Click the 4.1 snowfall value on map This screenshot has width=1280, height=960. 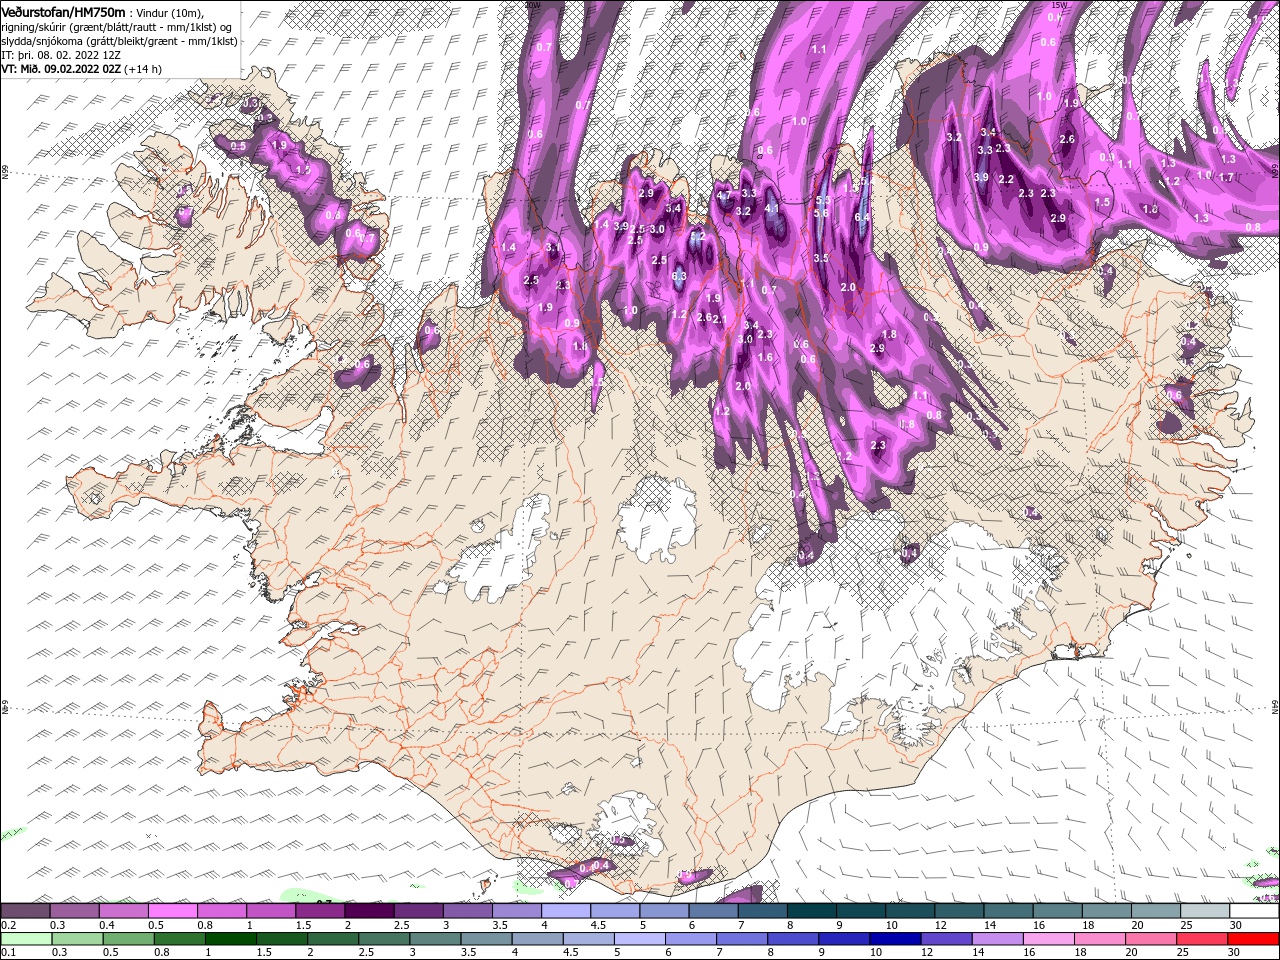pos(771,209)
